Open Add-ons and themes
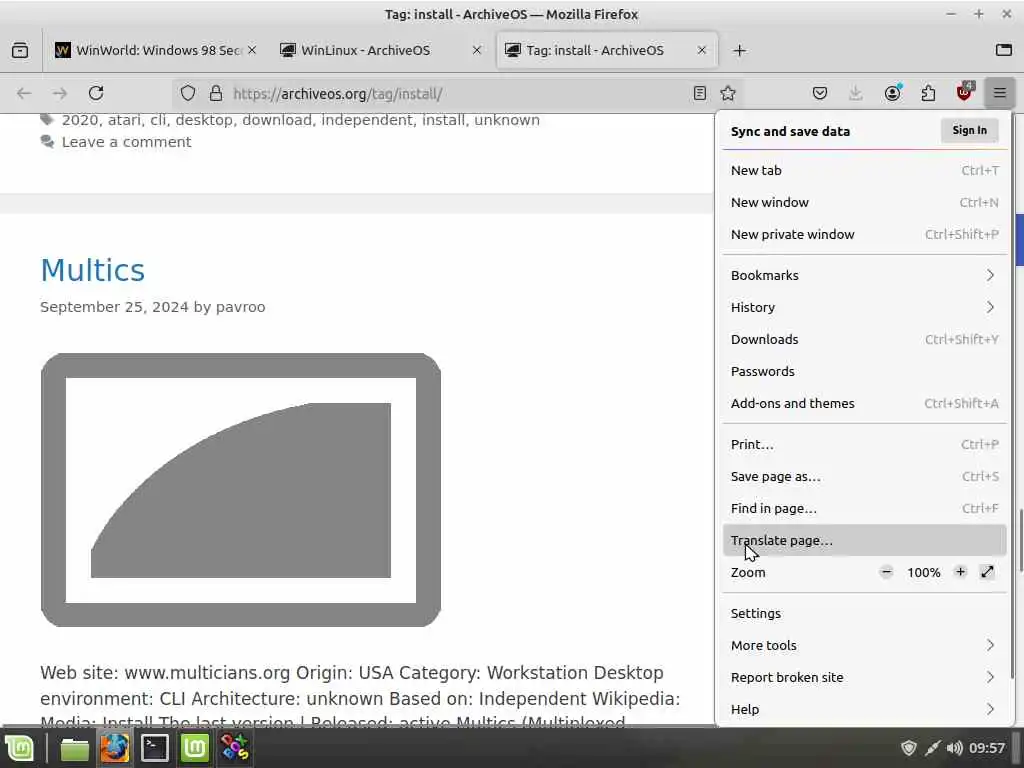This screenshot has width=1024, height=768. 864,404
